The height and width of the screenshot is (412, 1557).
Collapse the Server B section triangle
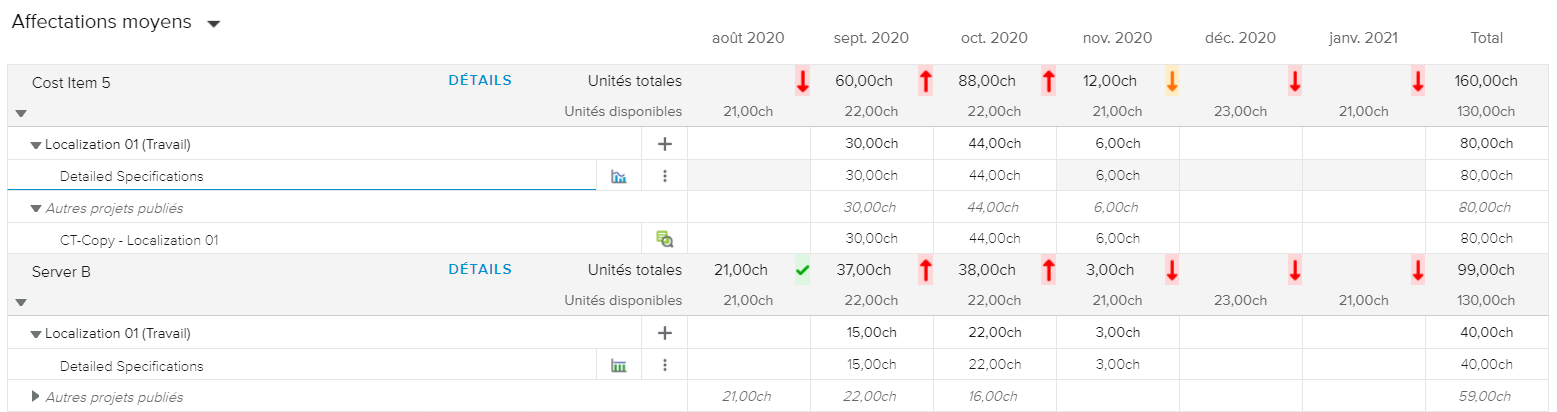tap(21, 302)
